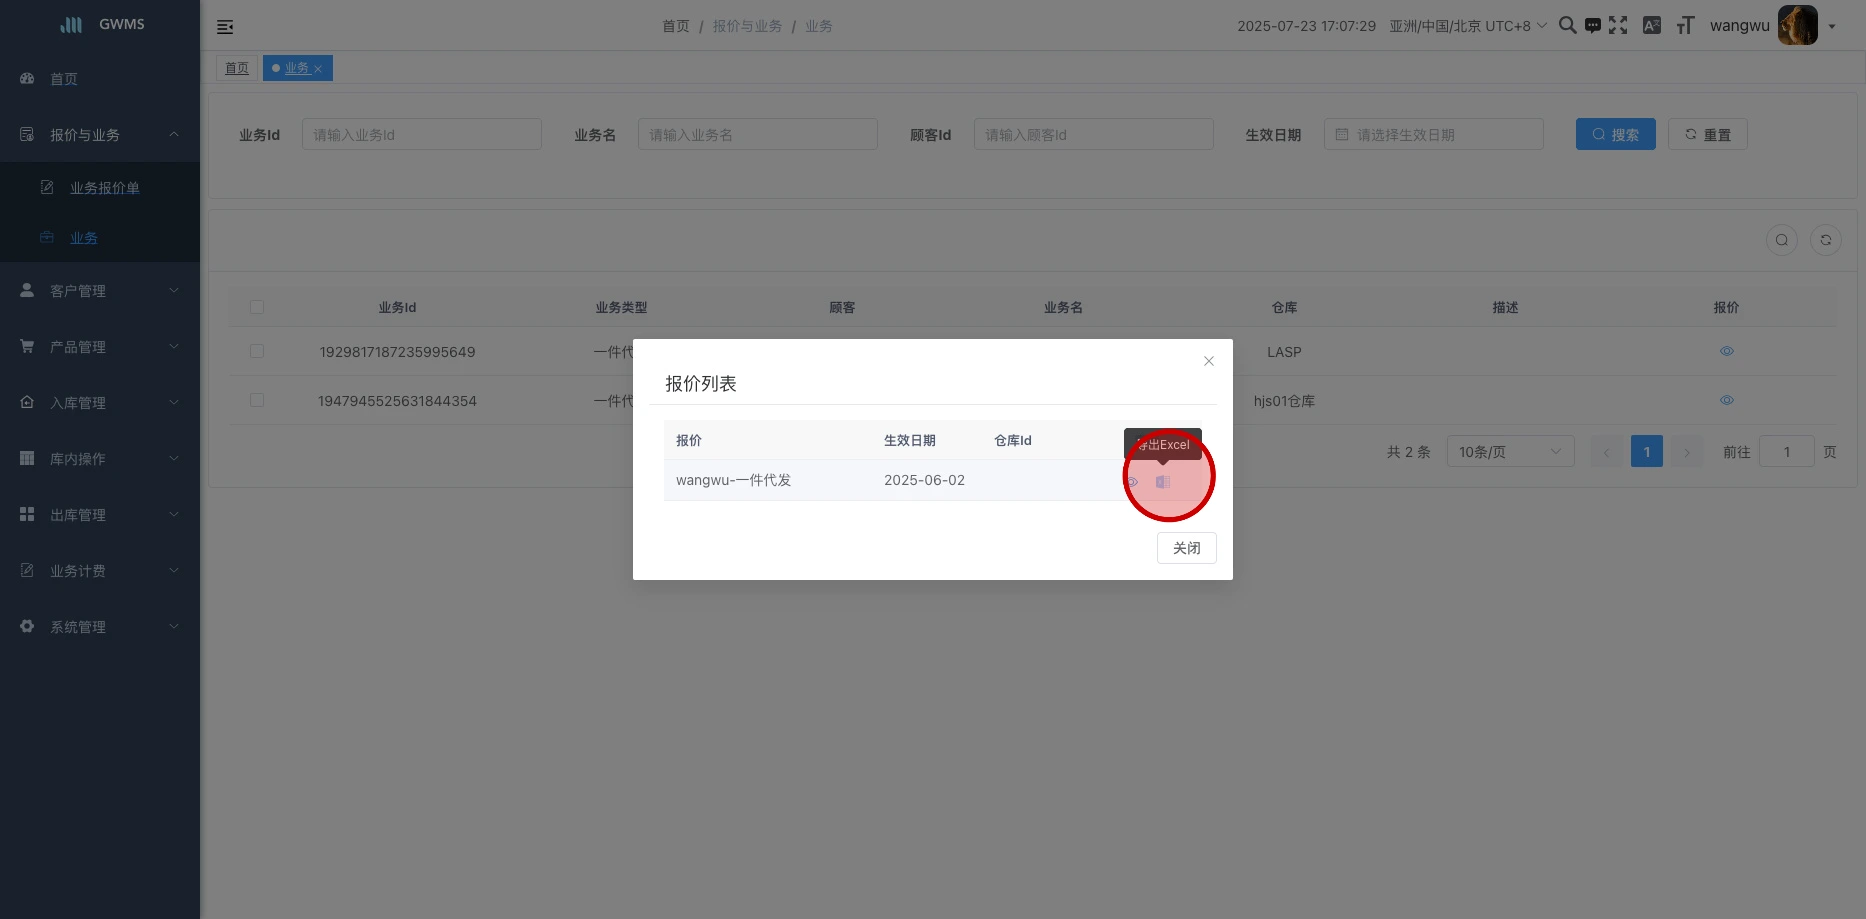The image size is (1866, 919).
Task: Toggle fullscreen mode icon in the header
Action: pyautogui.click(x=1618, y=26)
